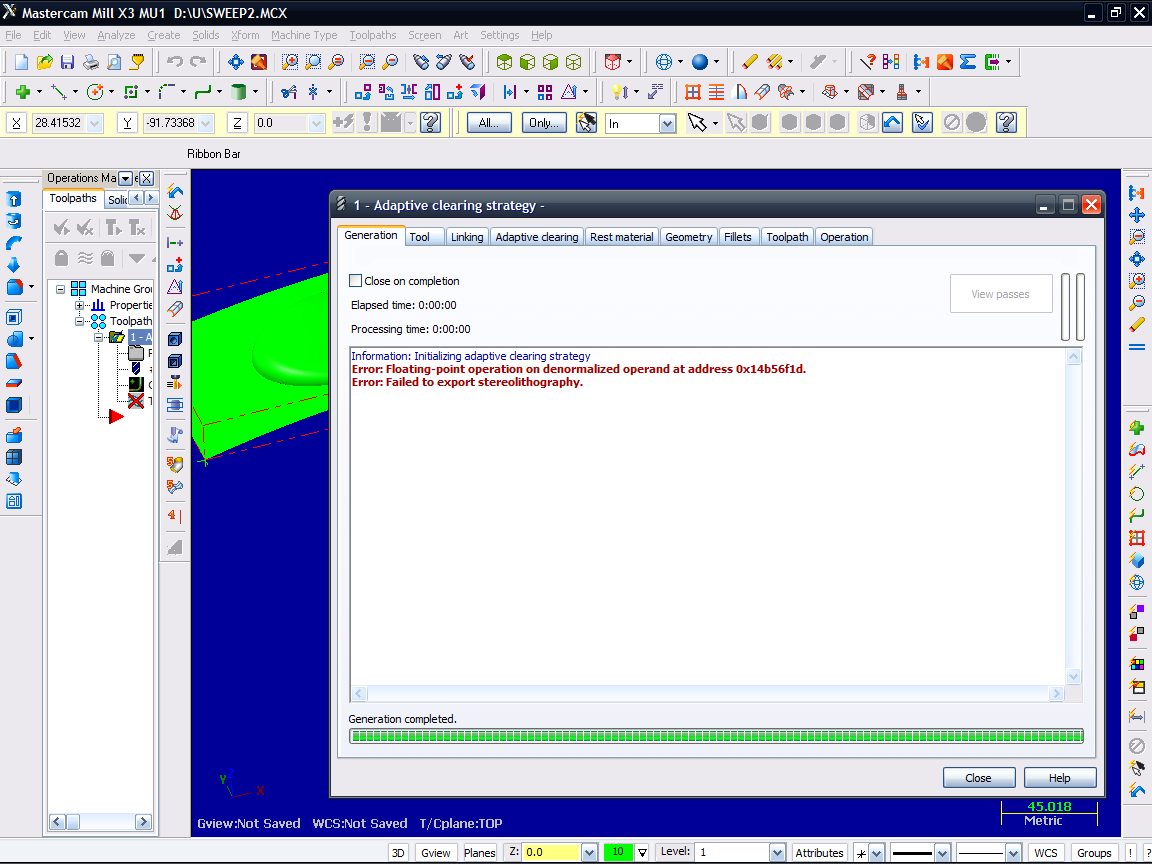
Task: Open the Y coordinate dropdown arrow
Action: click(206, 123)
